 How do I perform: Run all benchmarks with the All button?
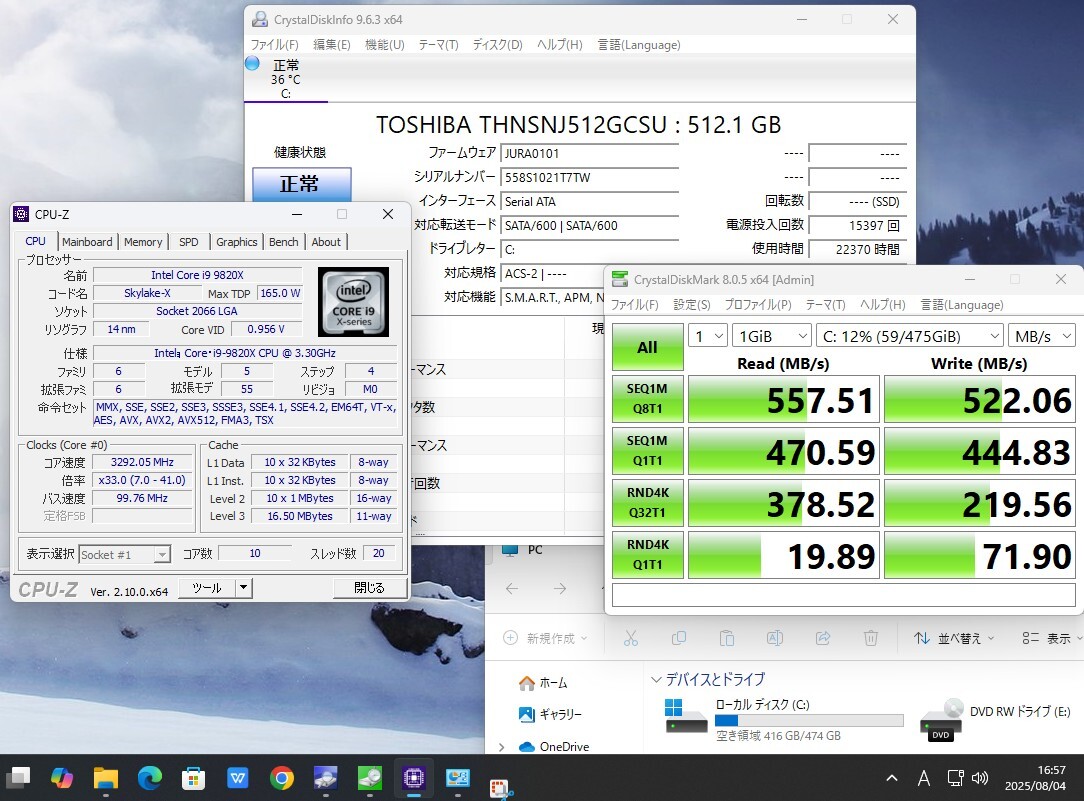pyautogui.click(x=647, y=347)
